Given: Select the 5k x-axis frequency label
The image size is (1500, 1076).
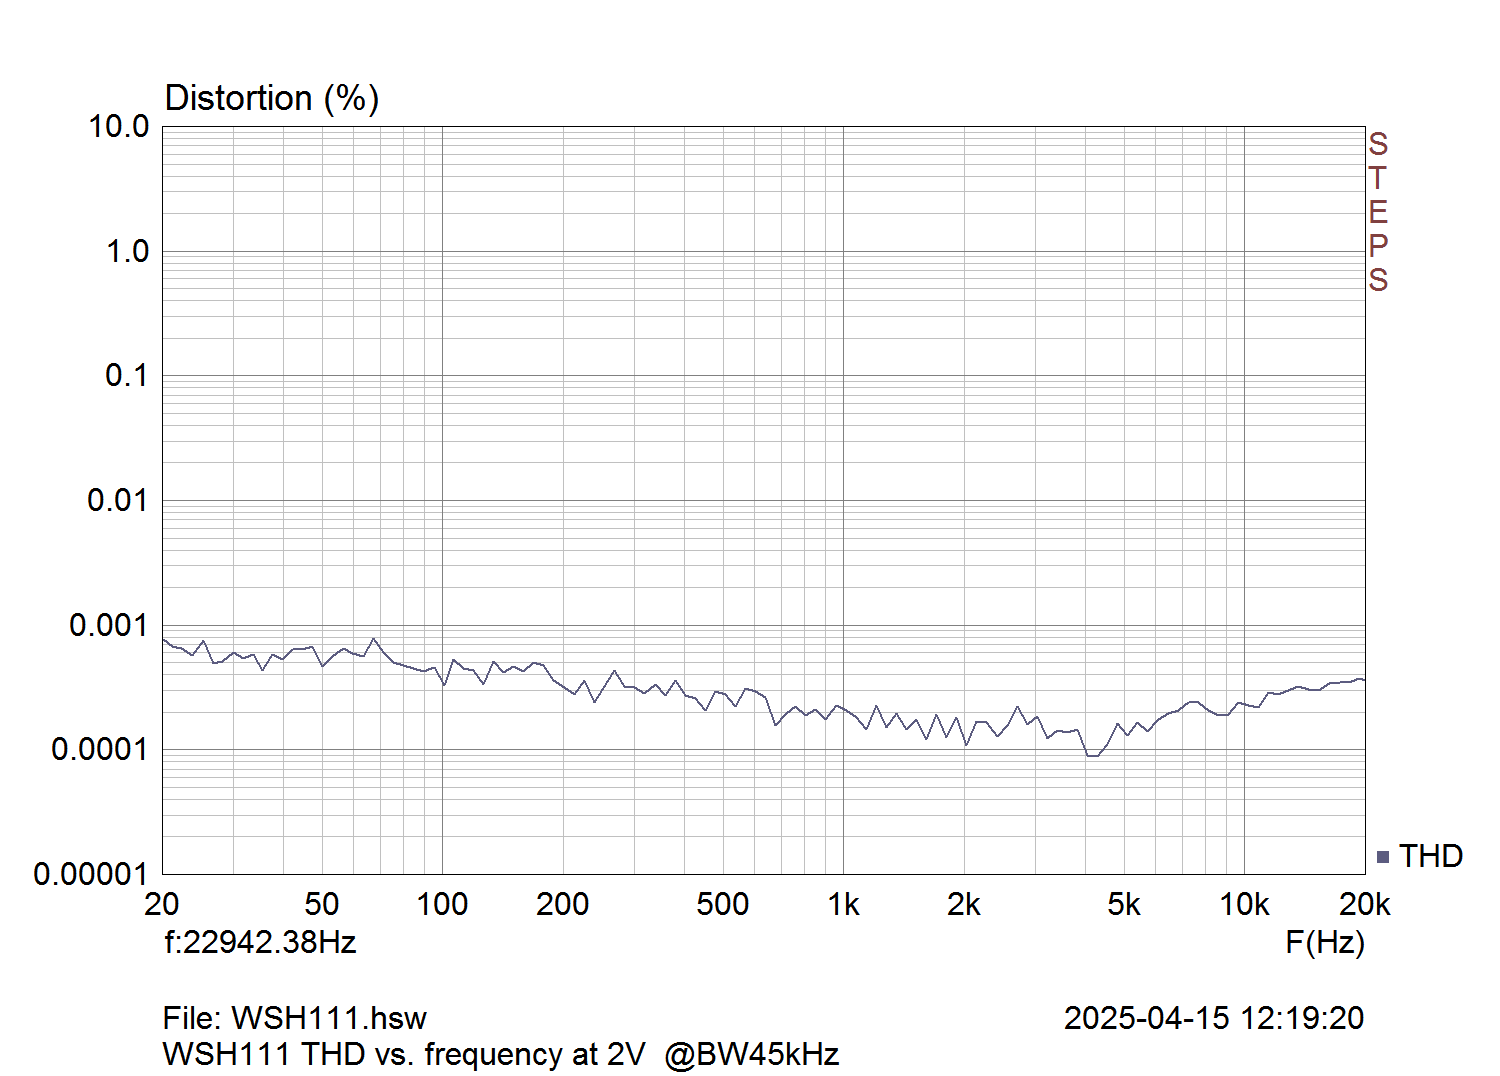Looking at the screenshot, I should pos(1124,904).
